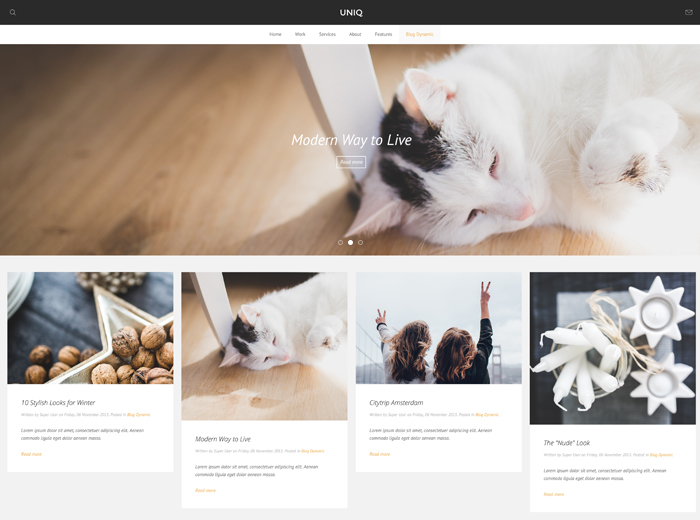Click the search magnifier icon in header
Screen dimensions: 700x520
pos(13,12)
